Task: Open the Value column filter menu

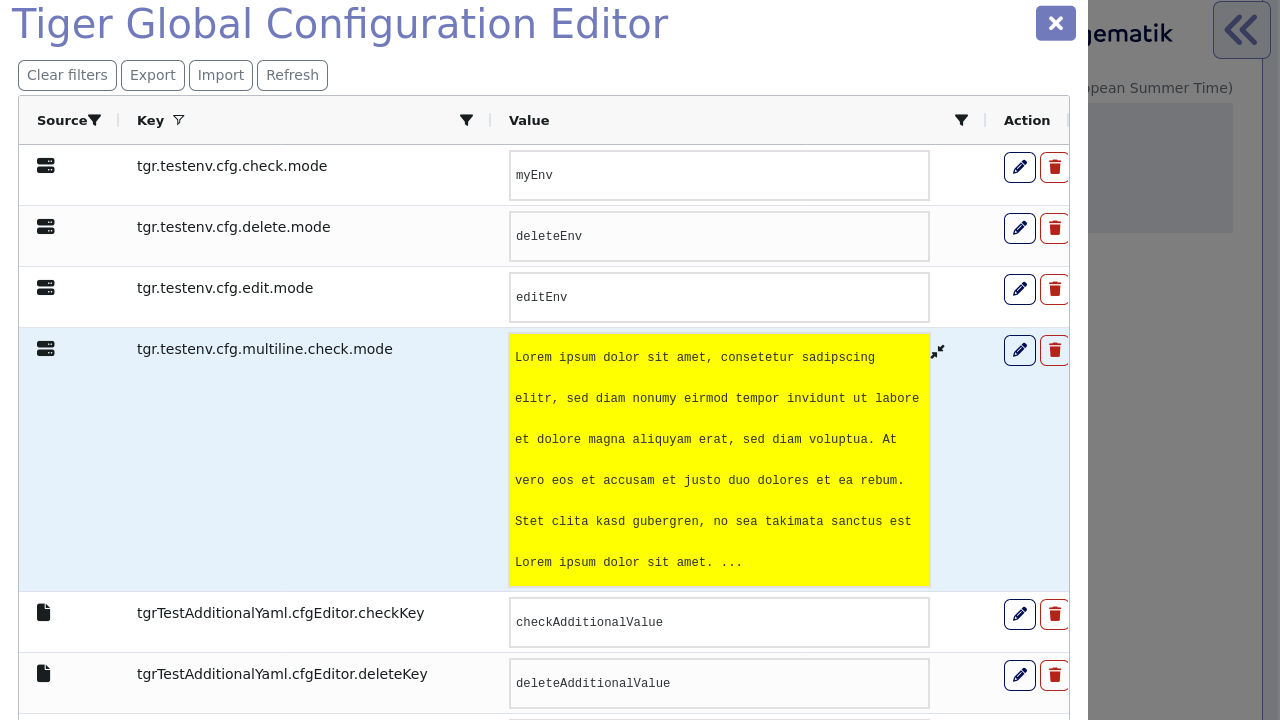Action: pyautogui.click(x=961, y=120)
